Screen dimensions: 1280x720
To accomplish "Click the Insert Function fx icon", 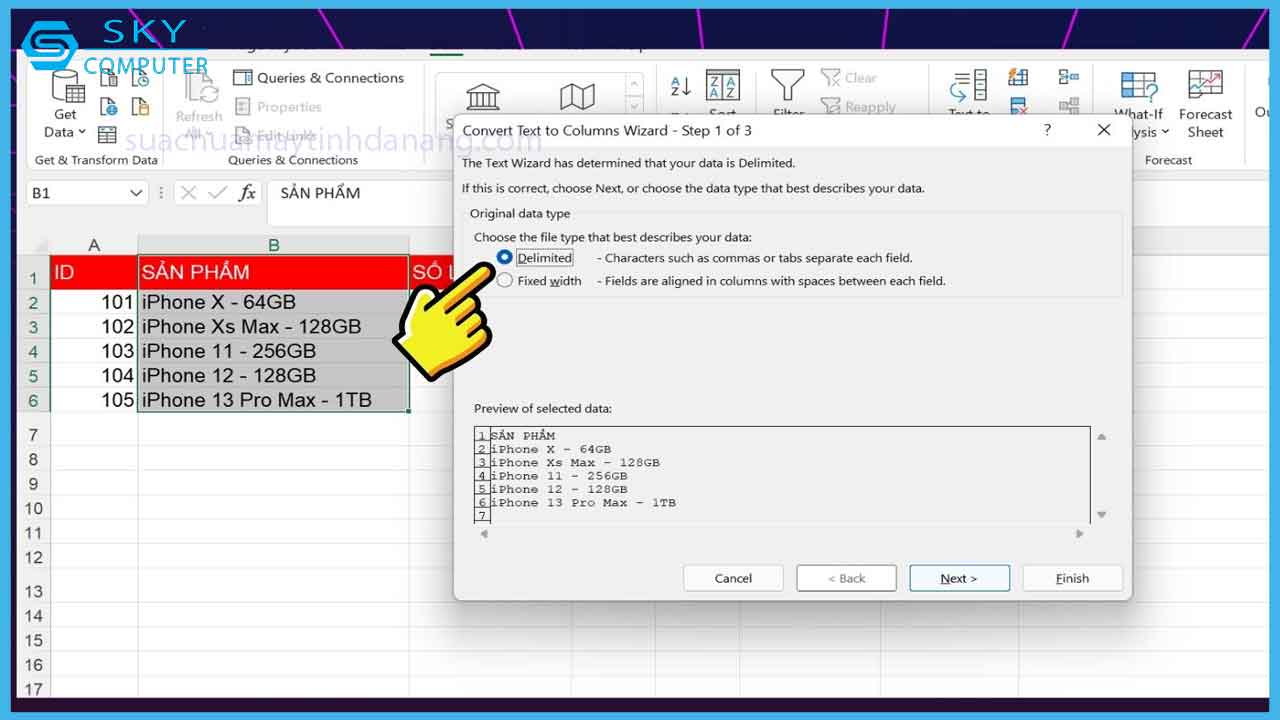I will point(247,193).
